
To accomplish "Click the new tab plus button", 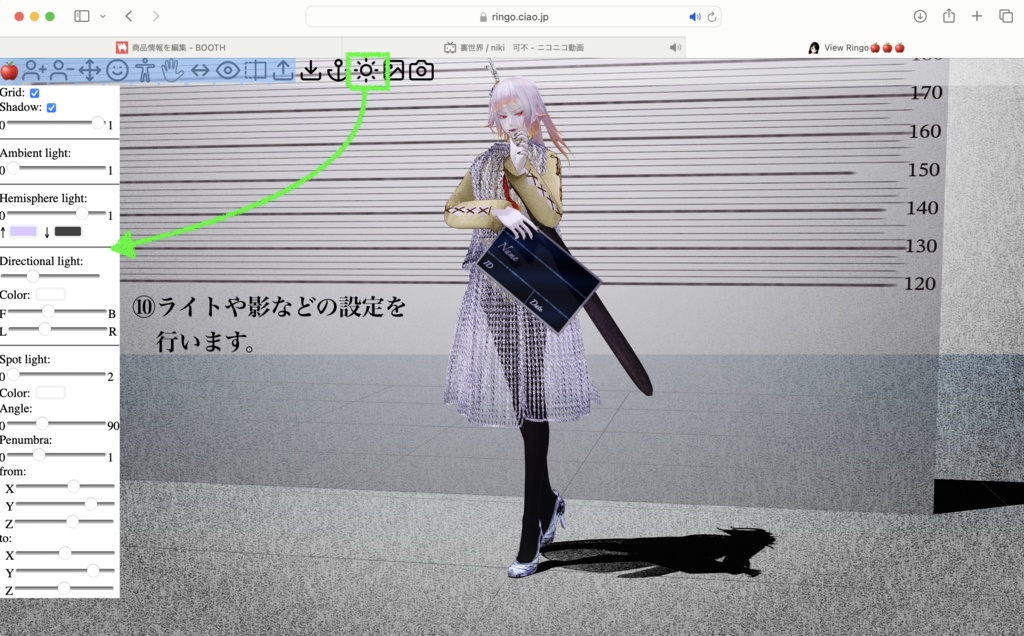I will click(x=977, y=16).
